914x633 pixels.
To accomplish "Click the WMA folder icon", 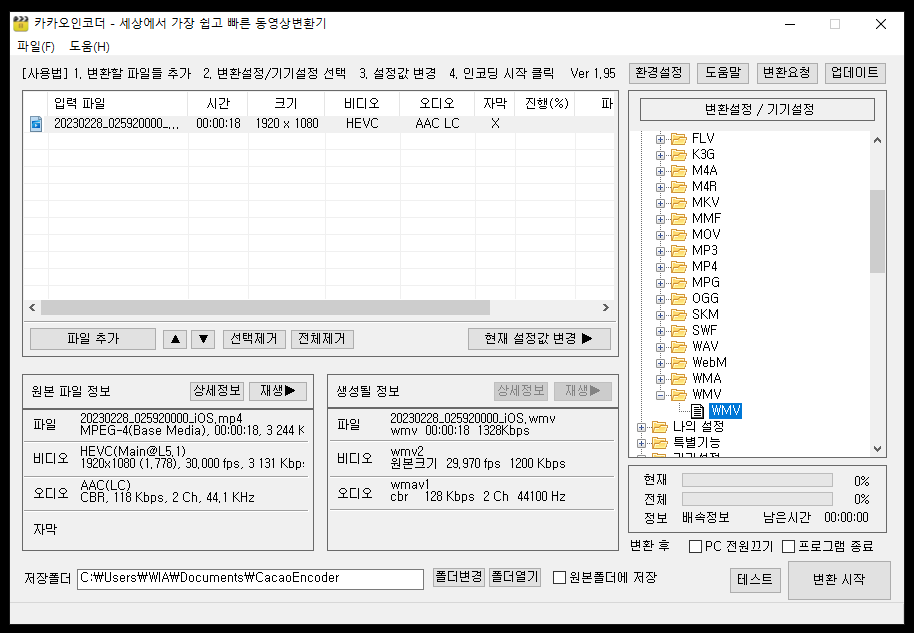I will tap(678, 379).
